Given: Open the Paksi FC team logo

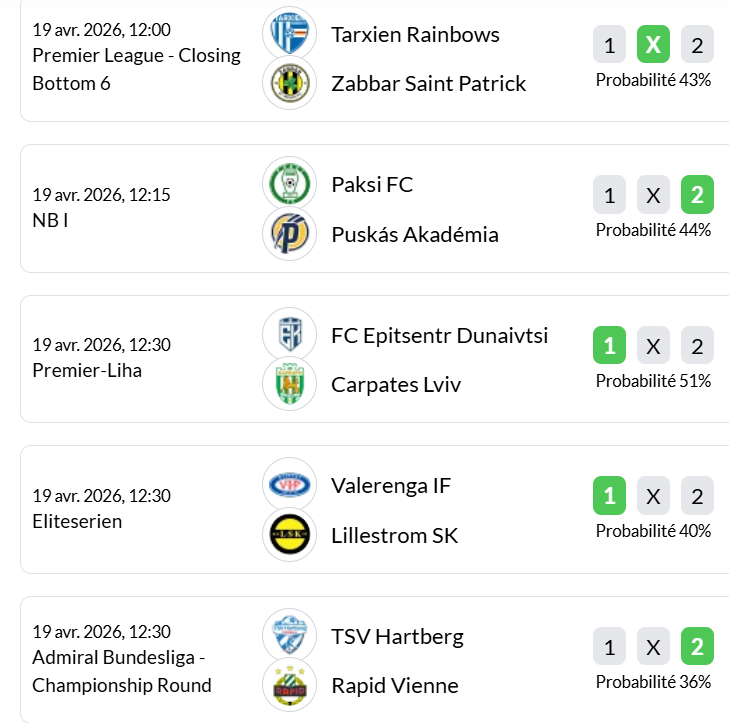Looking at the screenshot, I should (x=289, y=184).
